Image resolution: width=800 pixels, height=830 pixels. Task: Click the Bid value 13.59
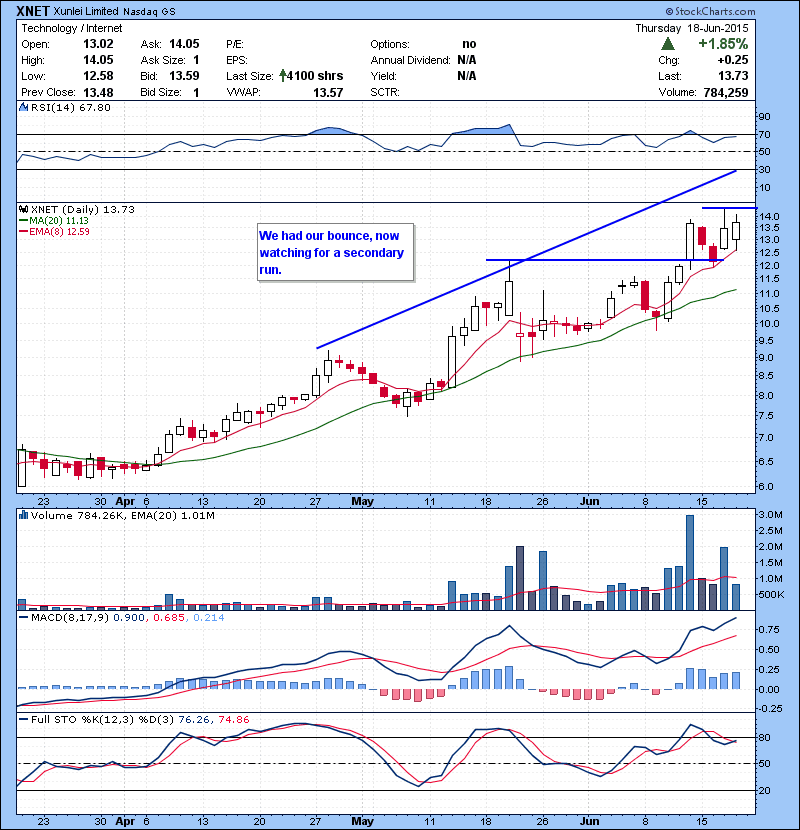pos(184,76)
